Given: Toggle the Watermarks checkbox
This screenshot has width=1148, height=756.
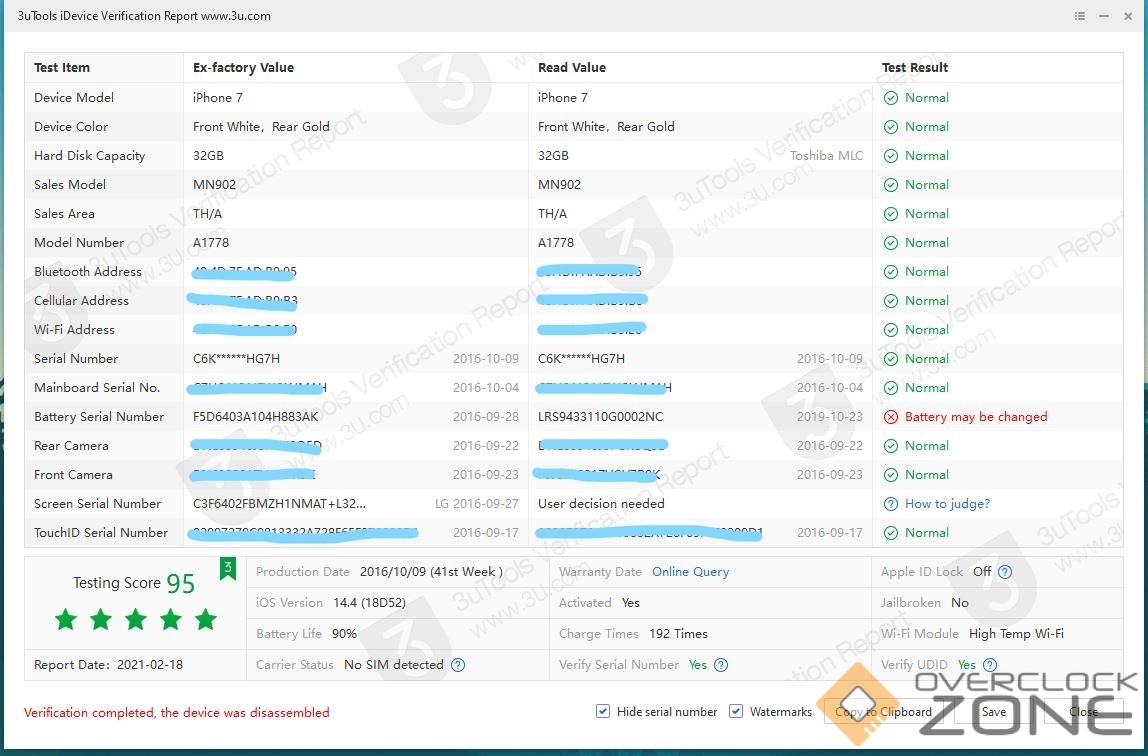Looking at the screenshot, I should pyautogui.click(x=736, y=711).
